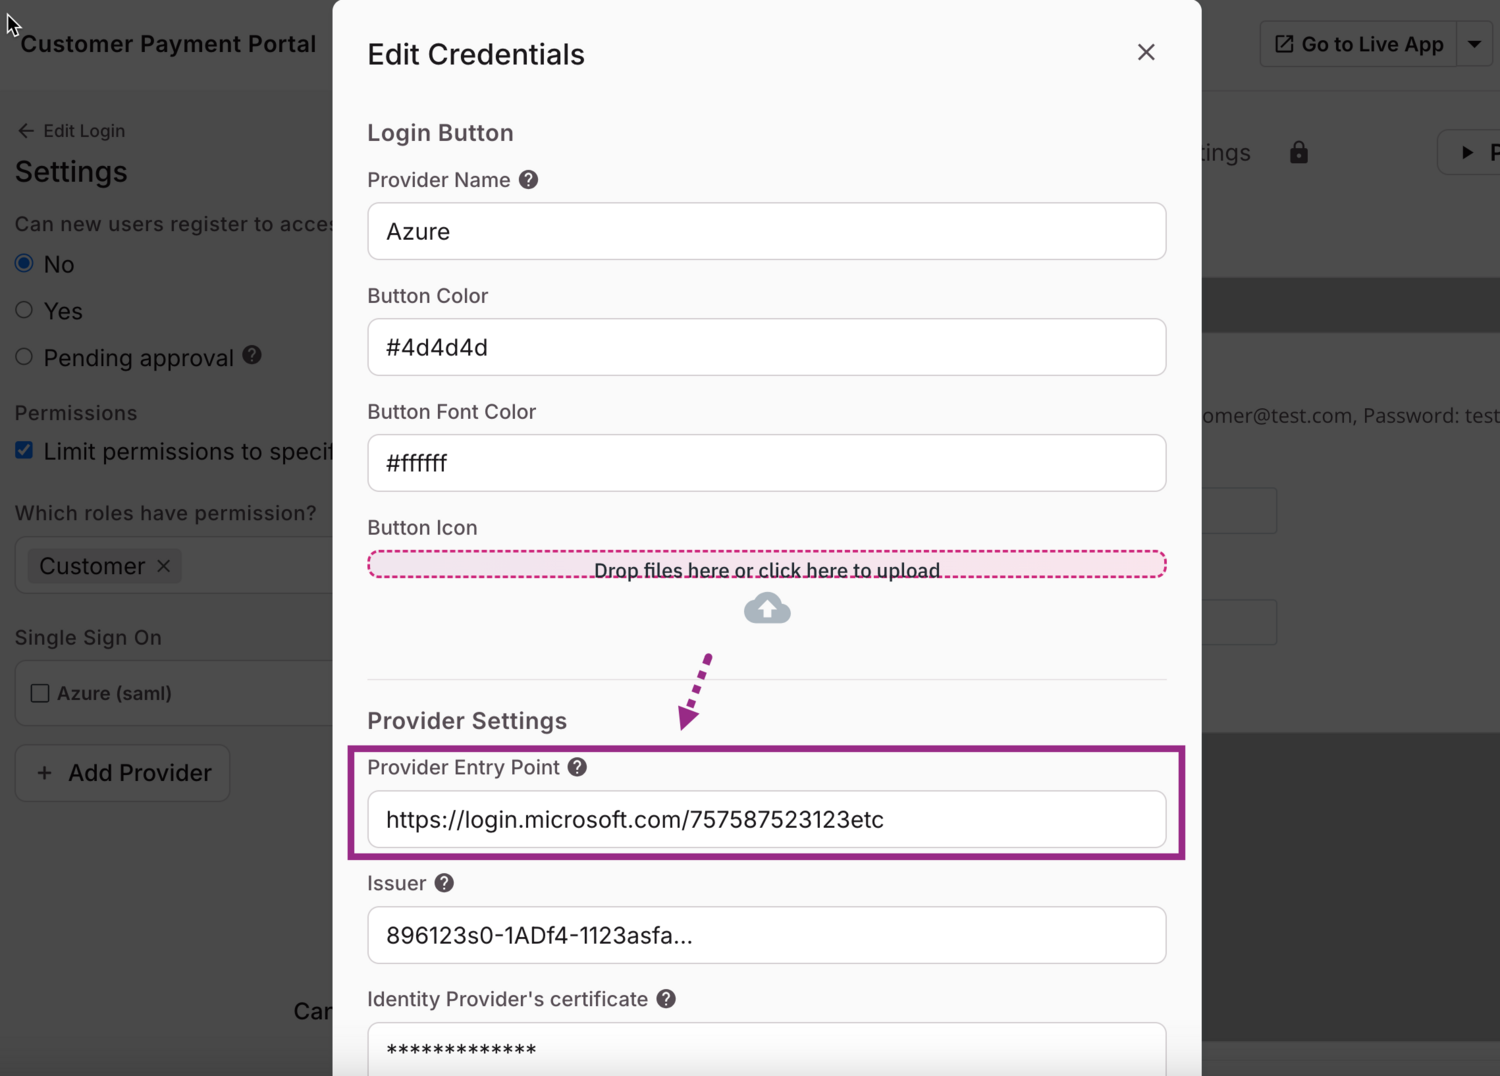Screen dimensions: 1500x1076
Task: Click the Provider Name help icon
Action: coord(528,180)
